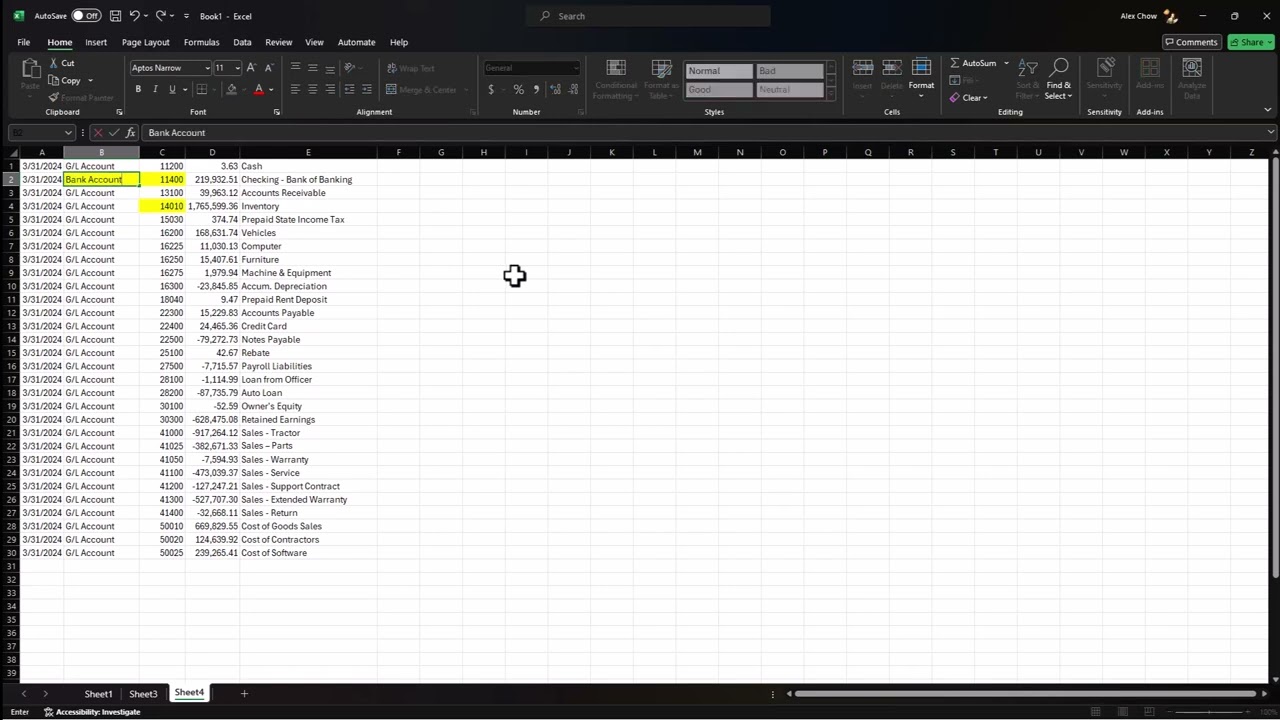Toggle Bold formatting
The width and height of the screenshot is (1280, 720).
click(138, 89)
